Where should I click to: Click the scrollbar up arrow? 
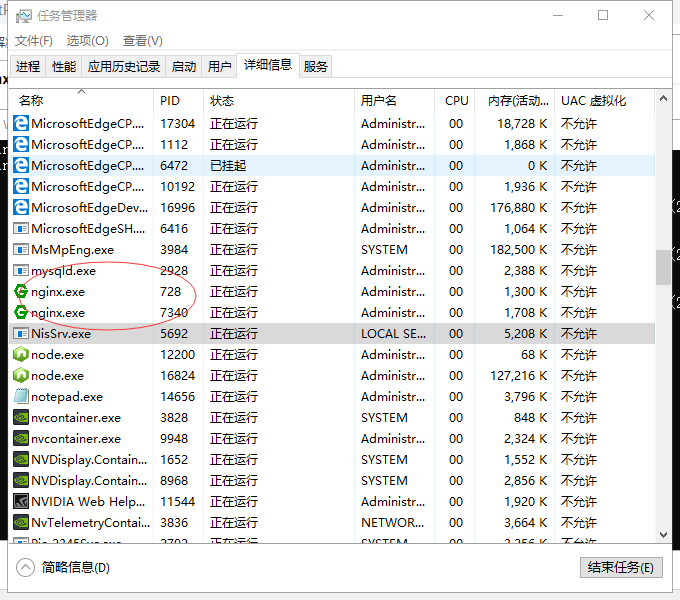663,99
